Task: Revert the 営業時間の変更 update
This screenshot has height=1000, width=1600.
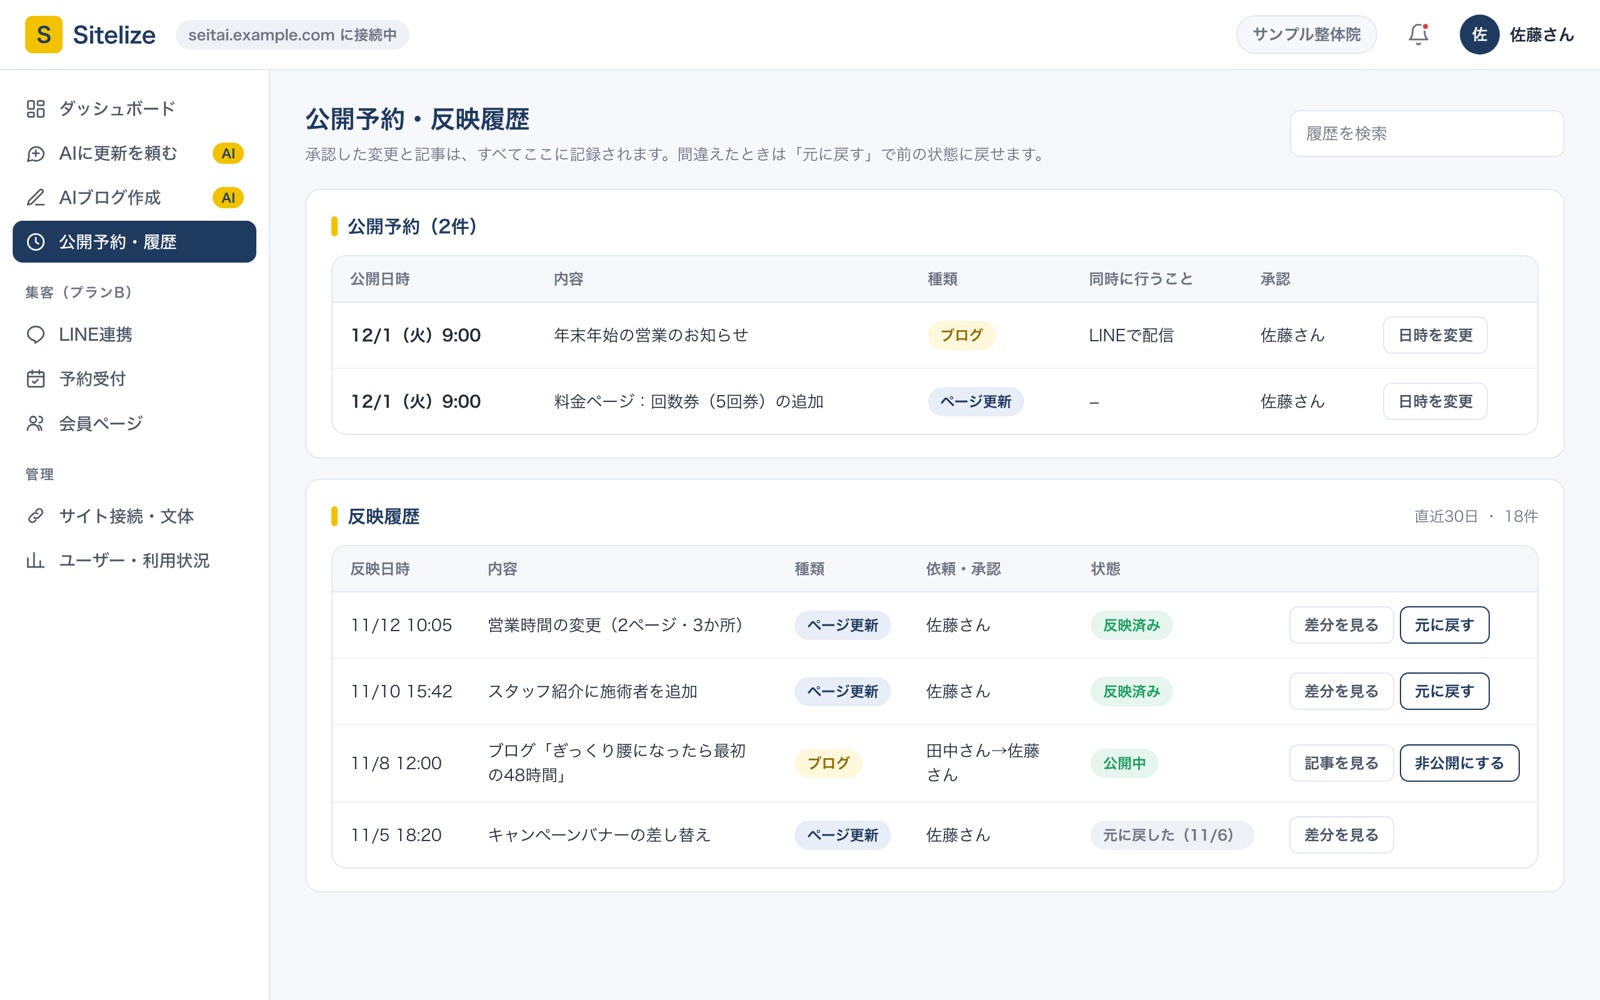Action: point(1444,625)
